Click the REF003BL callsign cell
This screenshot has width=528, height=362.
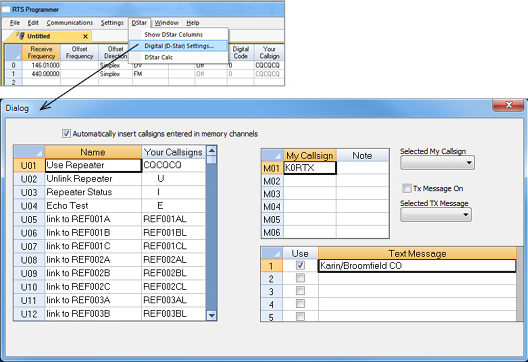(173, 314)
